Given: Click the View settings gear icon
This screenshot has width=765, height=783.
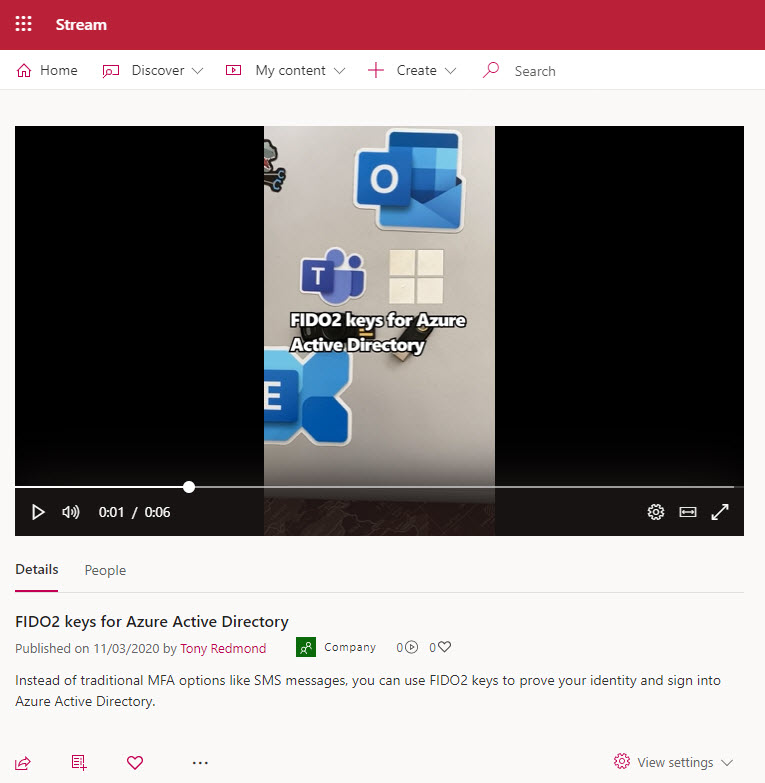Looking at the screenshot, I should (622, 761).
